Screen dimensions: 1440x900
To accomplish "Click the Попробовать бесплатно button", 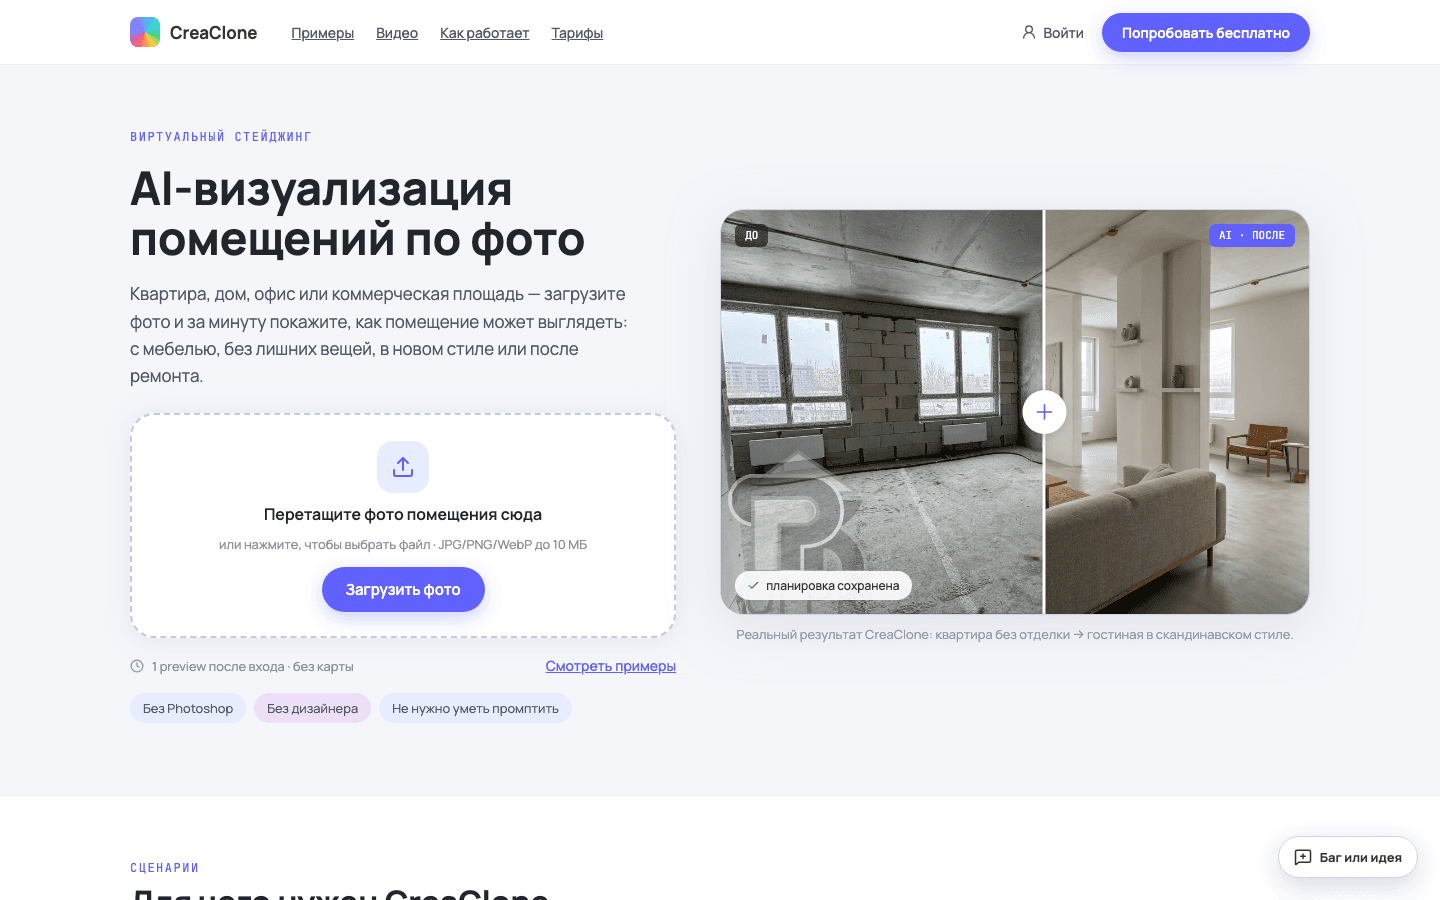I will 1205,33.
